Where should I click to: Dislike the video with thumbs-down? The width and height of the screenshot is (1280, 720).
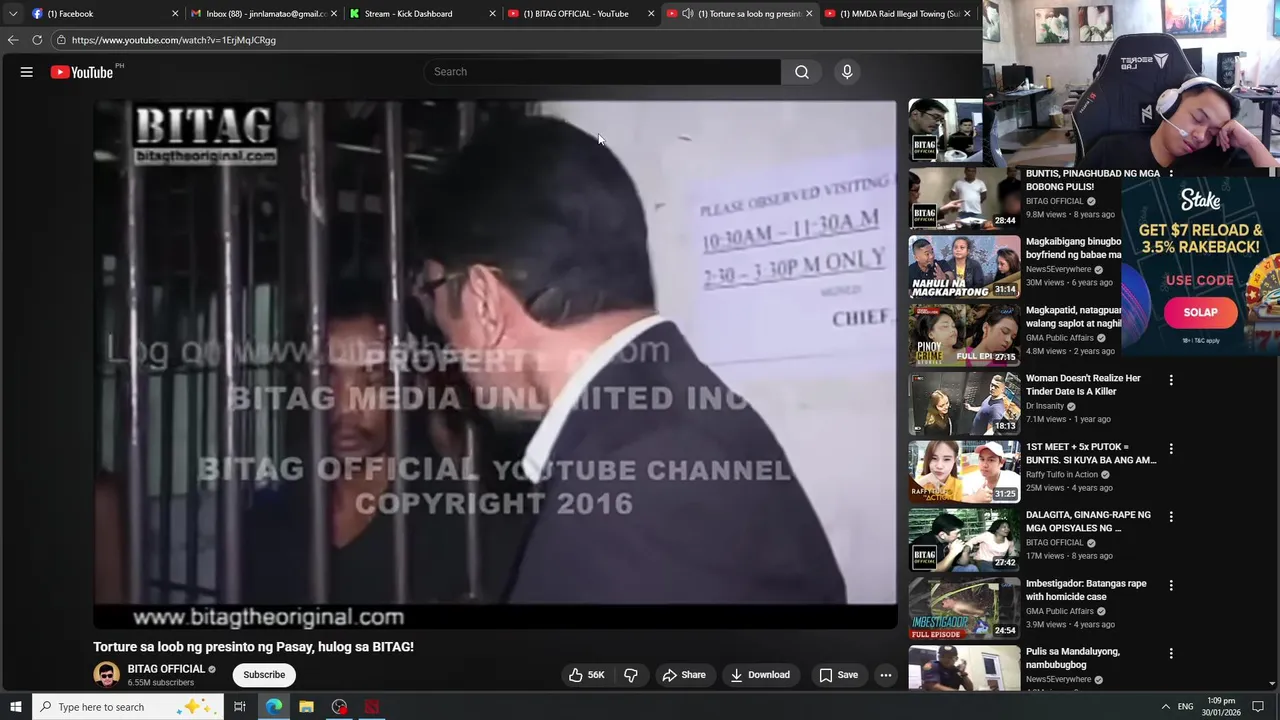click(631, 675)
